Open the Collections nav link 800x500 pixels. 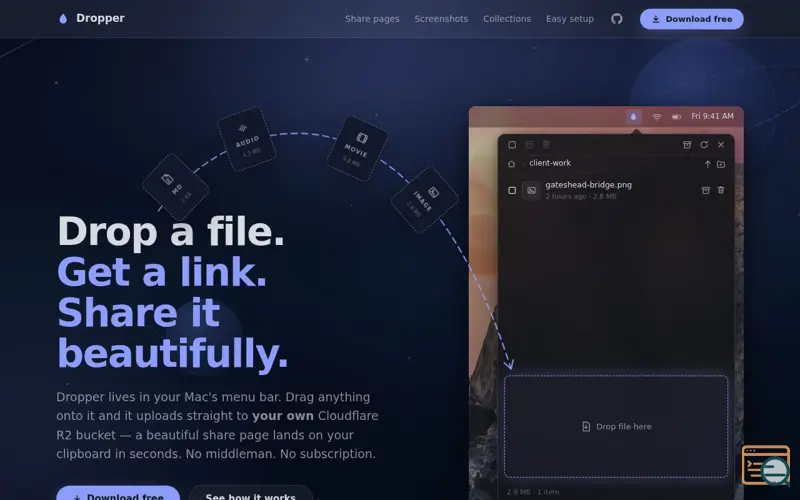pyautogui.click(x=507, y=19)
